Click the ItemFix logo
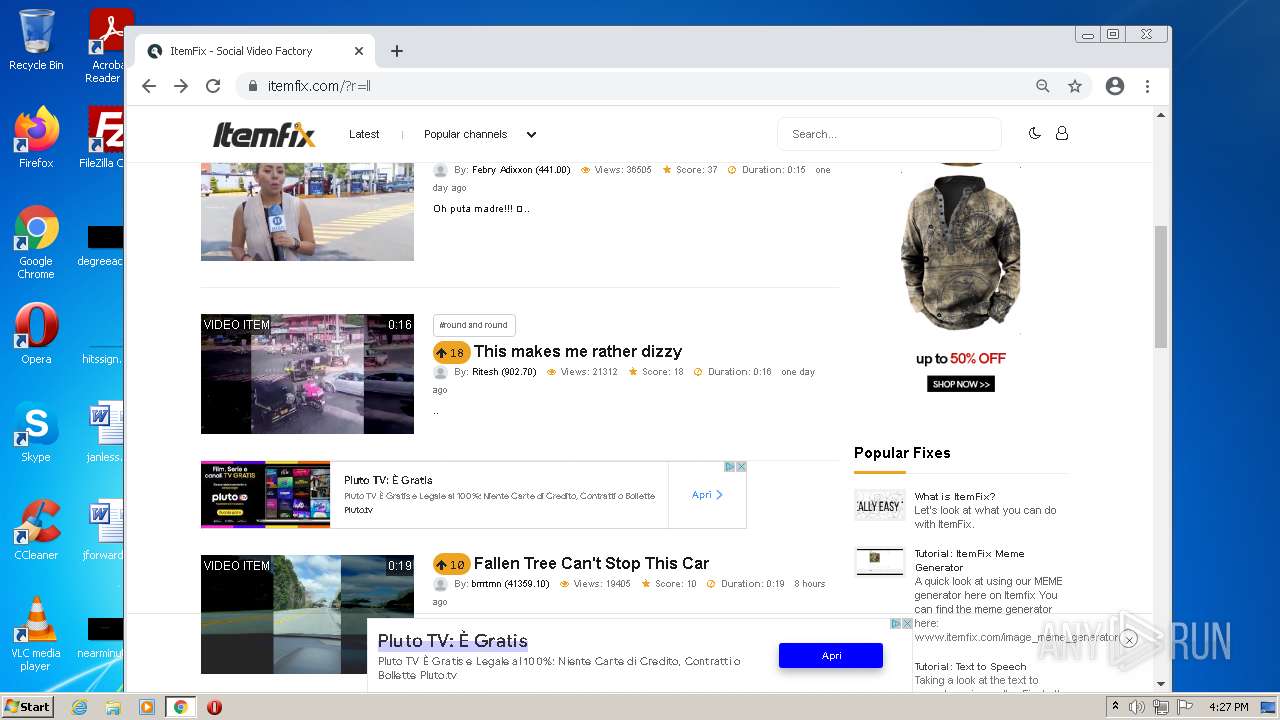1280x720 pixels. [264, 134]
